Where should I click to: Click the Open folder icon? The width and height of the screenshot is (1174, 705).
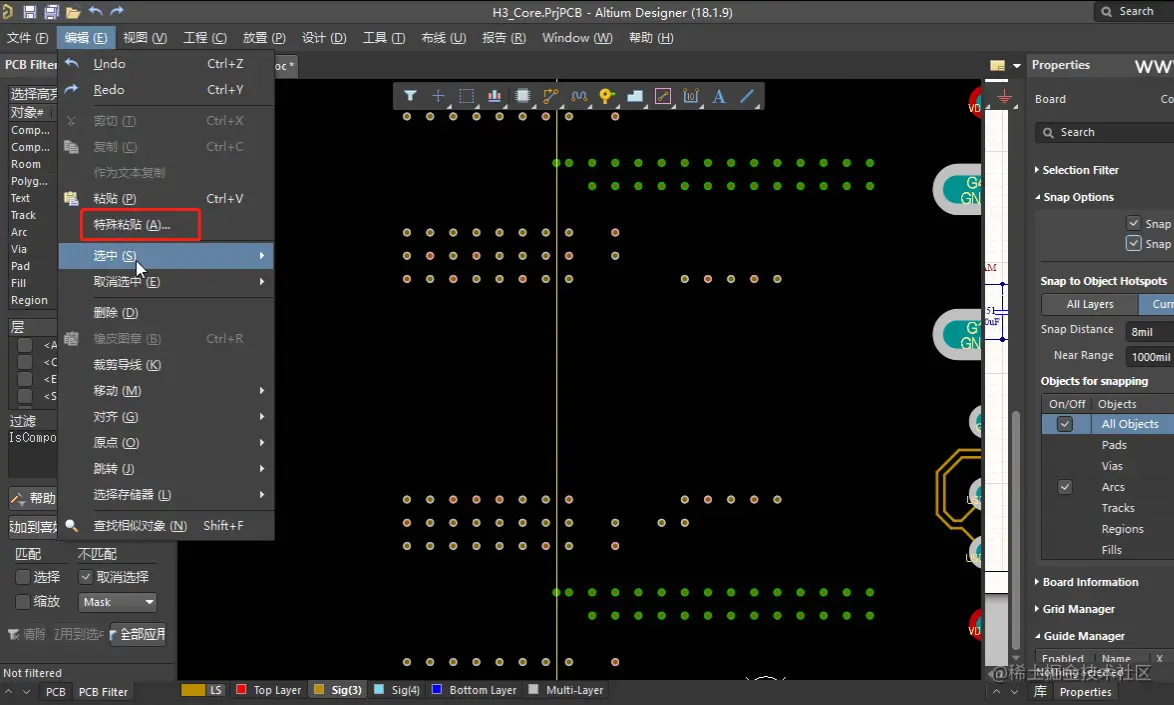[x=73, y=12]
